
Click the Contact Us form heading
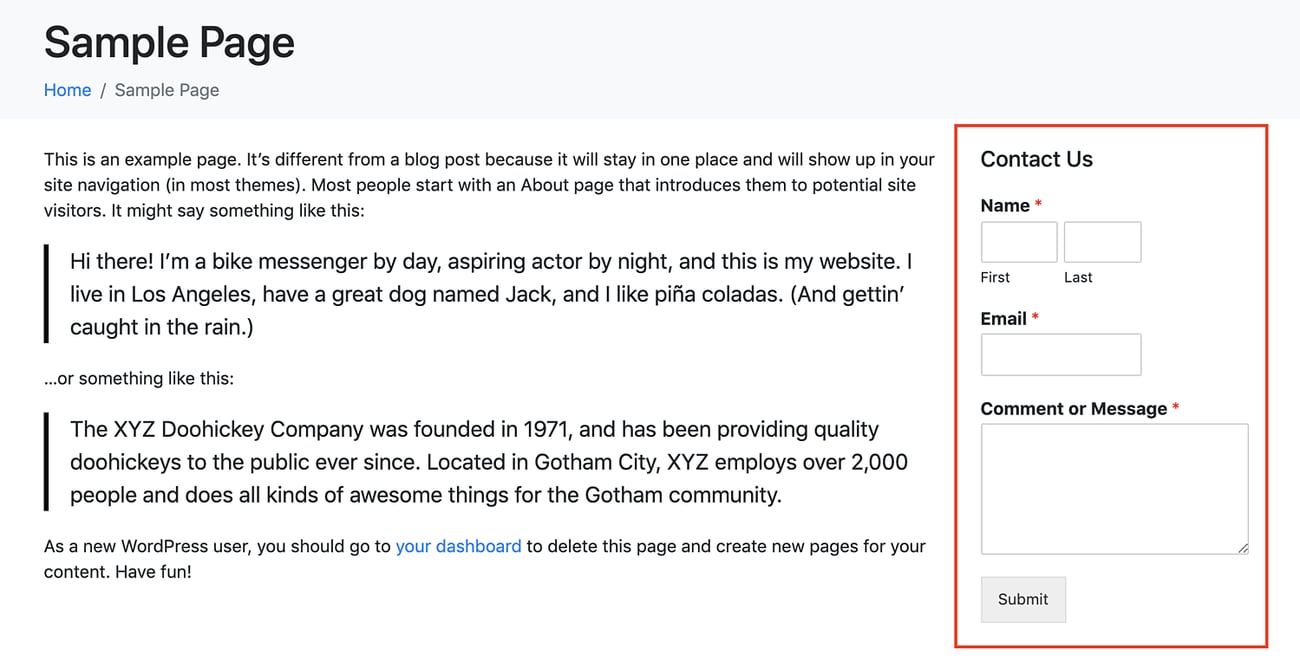point(1036,159)
